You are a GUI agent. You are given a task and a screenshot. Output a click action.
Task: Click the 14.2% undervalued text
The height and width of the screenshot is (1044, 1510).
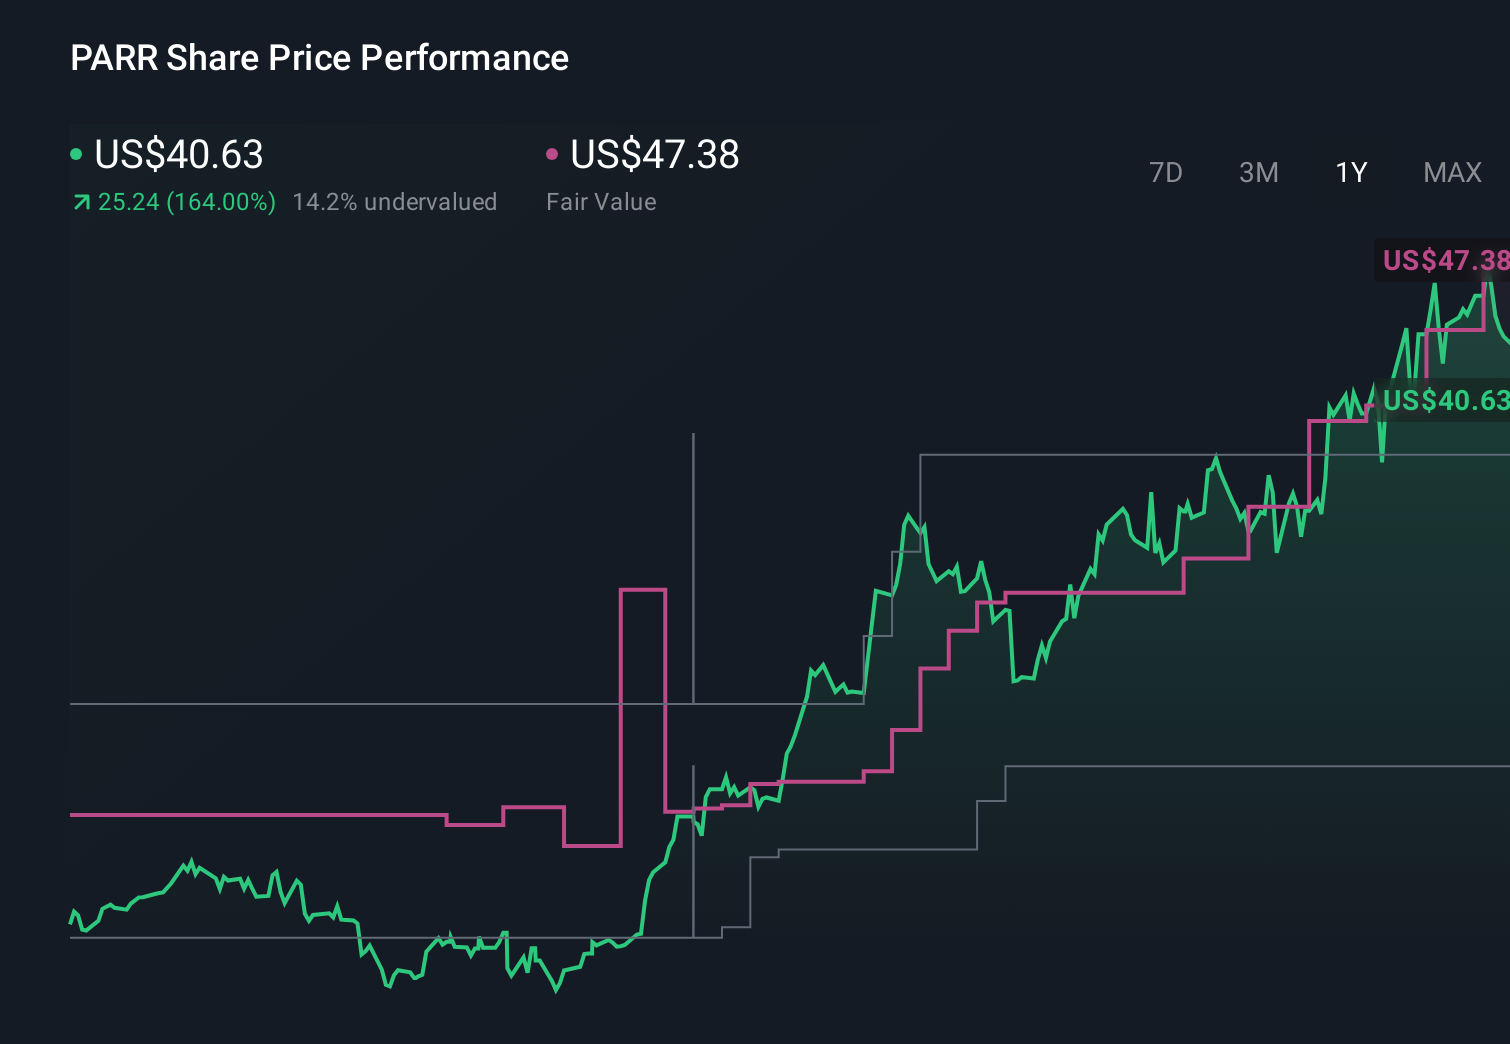(x=394, y=201)
